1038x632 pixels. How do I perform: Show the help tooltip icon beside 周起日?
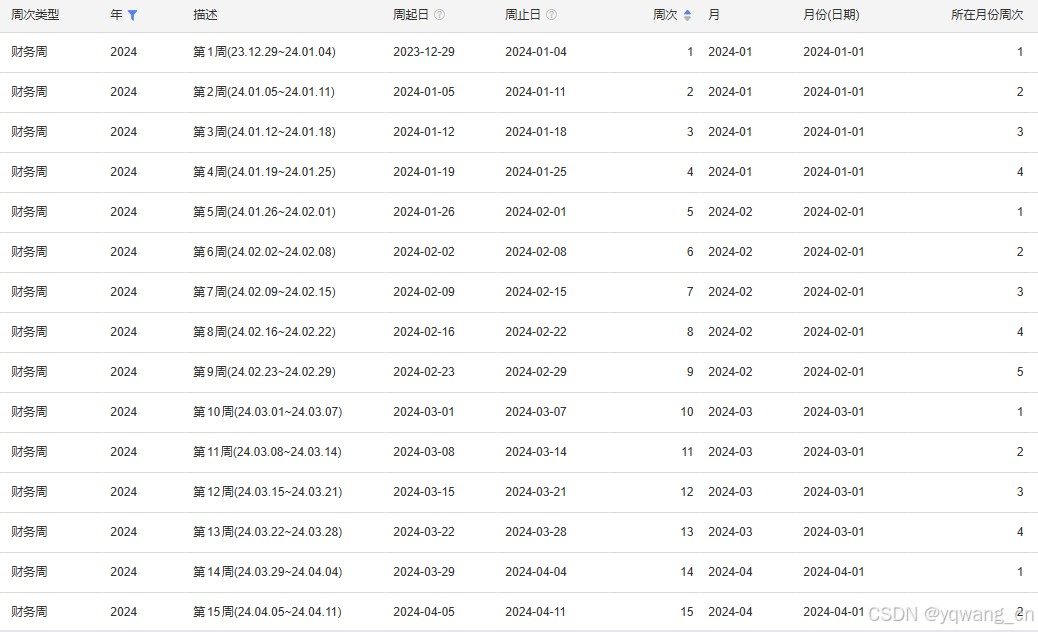(x=439, y=15)
